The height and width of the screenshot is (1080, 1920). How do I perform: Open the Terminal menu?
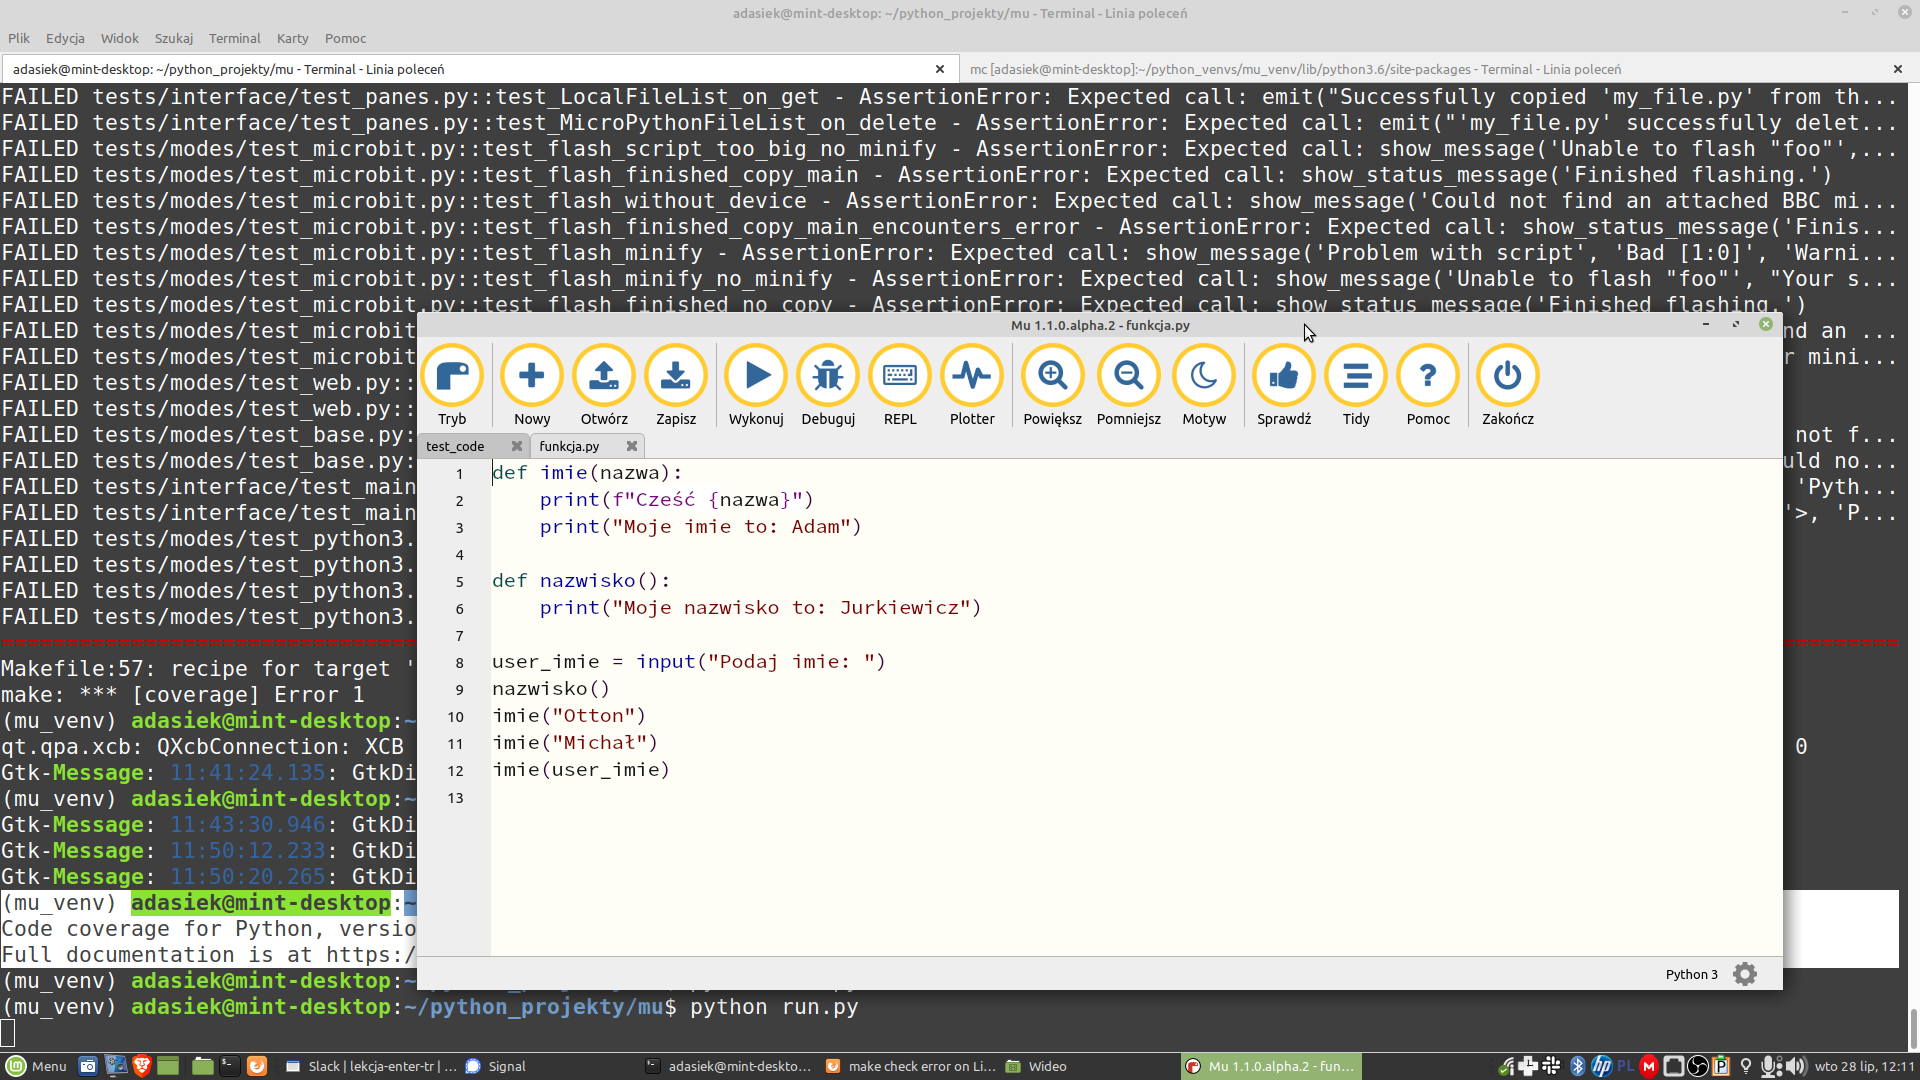(235, 38)
